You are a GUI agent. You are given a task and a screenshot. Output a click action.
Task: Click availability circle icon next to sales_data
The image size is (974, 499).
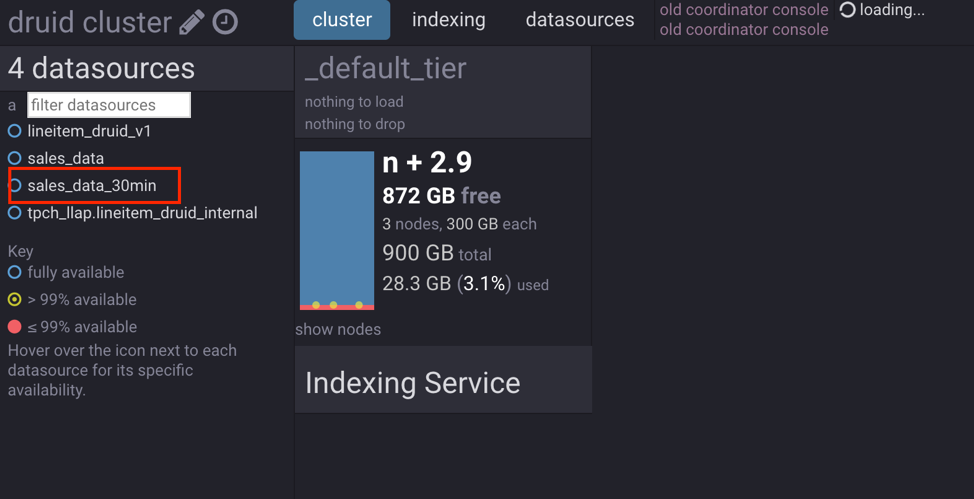coord(14,158)
